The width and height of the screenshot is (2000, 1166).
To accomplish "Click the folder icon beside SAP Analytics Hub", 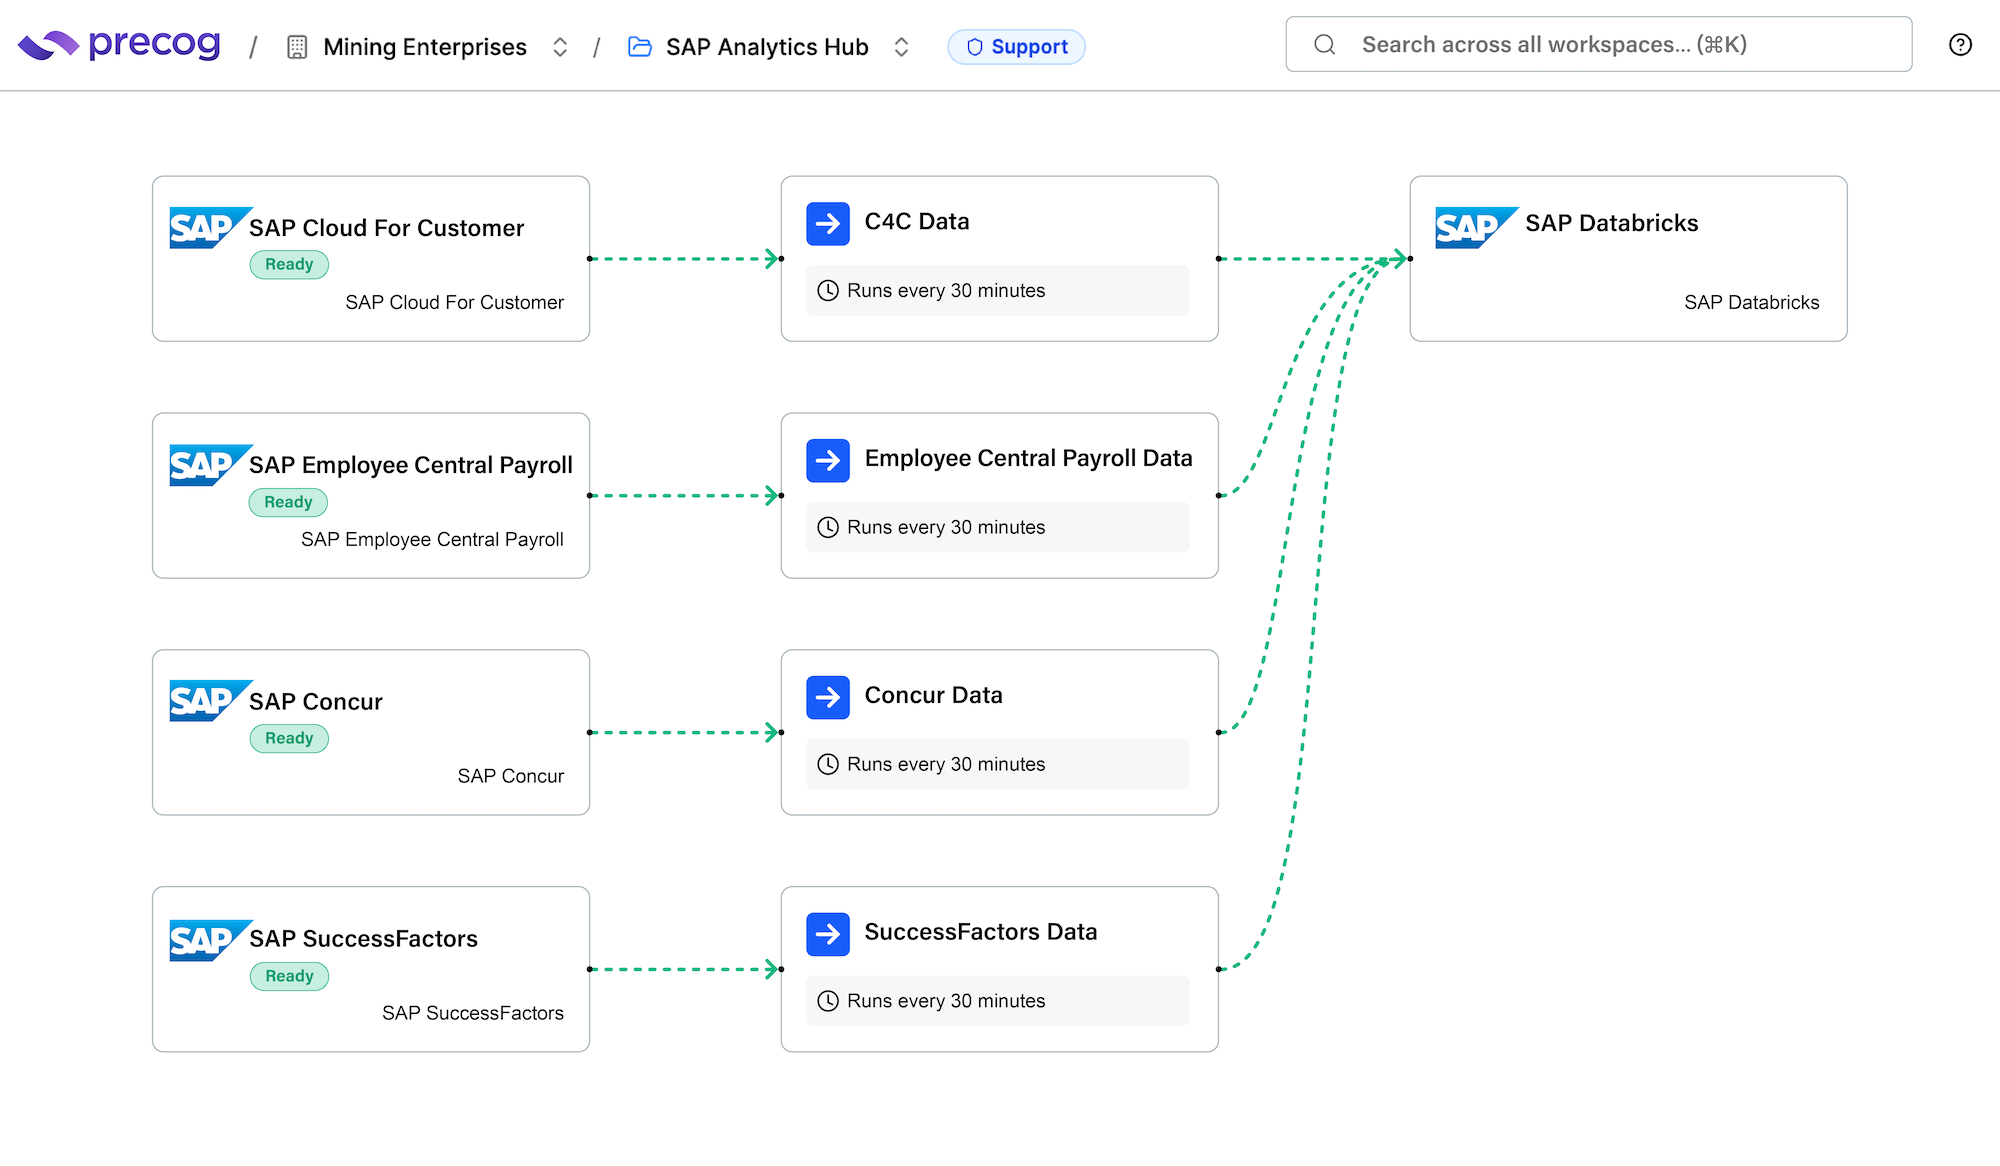I will tap(640, 47).
